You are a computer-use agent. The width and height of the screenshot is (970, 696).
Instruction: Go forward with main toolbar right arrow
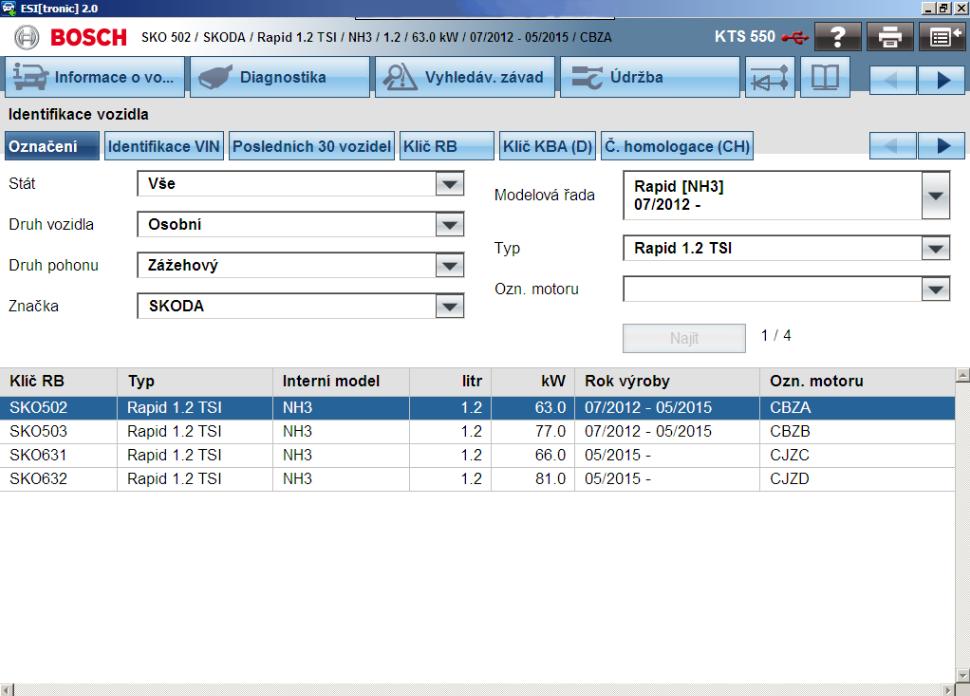point(942,80)
